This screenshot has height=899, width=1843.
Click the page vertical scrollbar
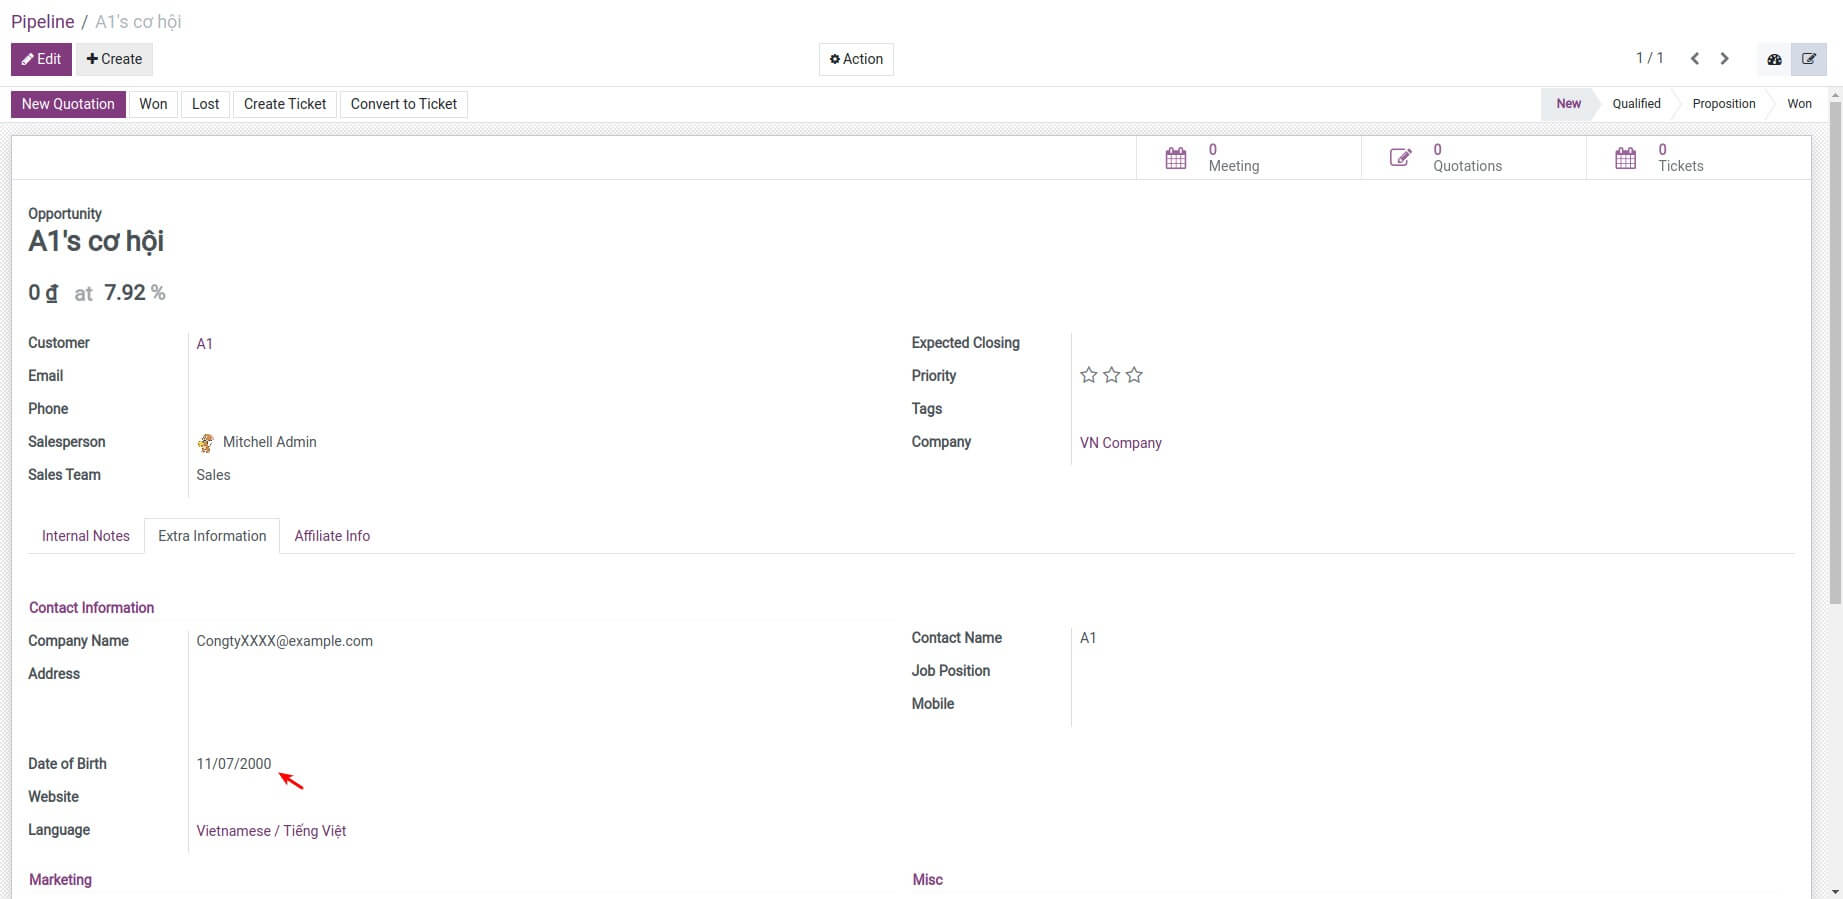pyautogui.click(x=1835, y=350)
